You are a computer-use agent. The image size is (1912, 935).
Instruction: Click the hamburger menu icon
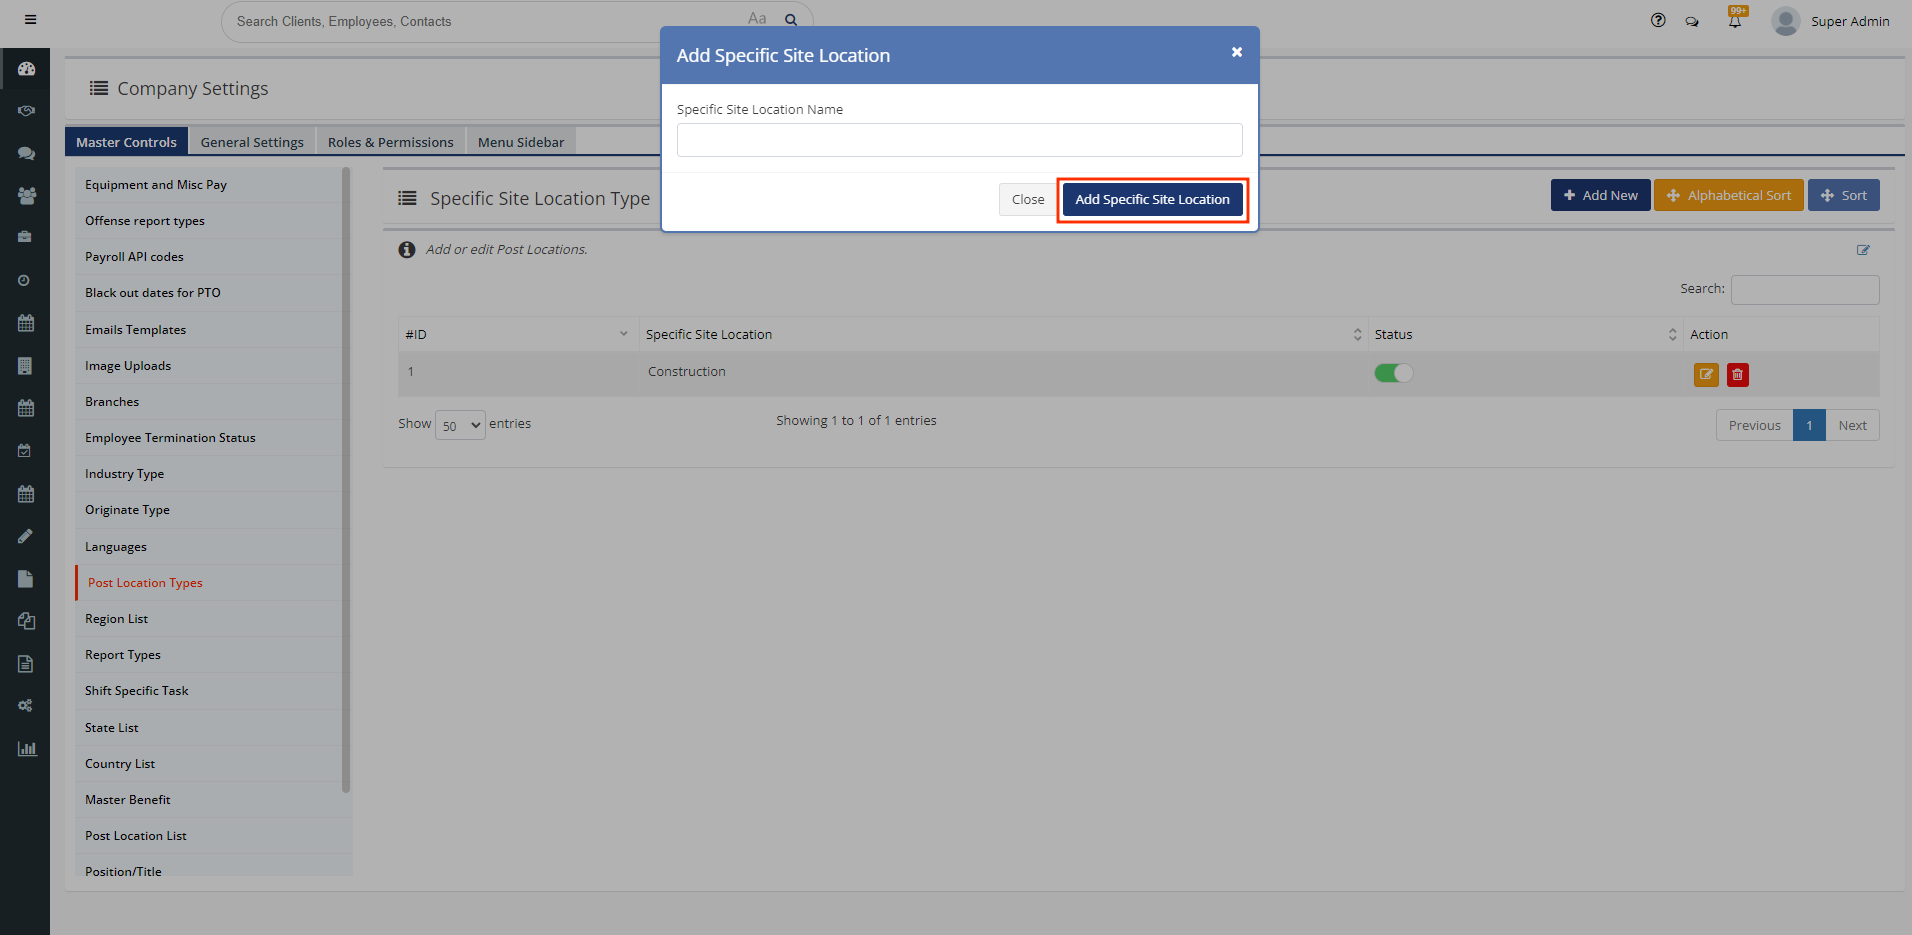click(30, 20)
